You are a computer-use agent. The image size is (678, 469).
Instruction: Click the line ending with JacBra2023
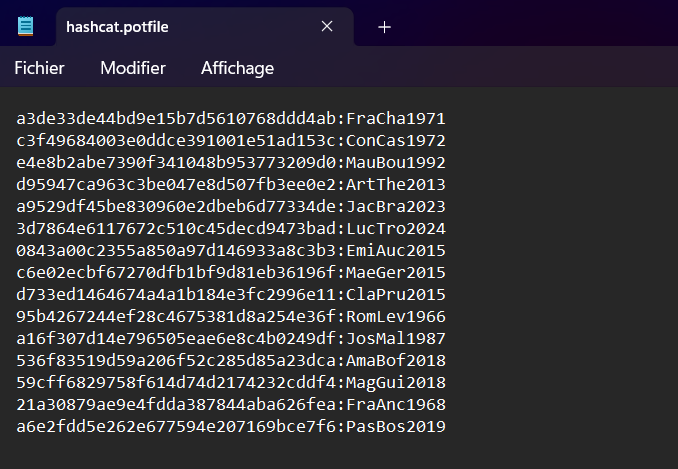tap(231, 207)
